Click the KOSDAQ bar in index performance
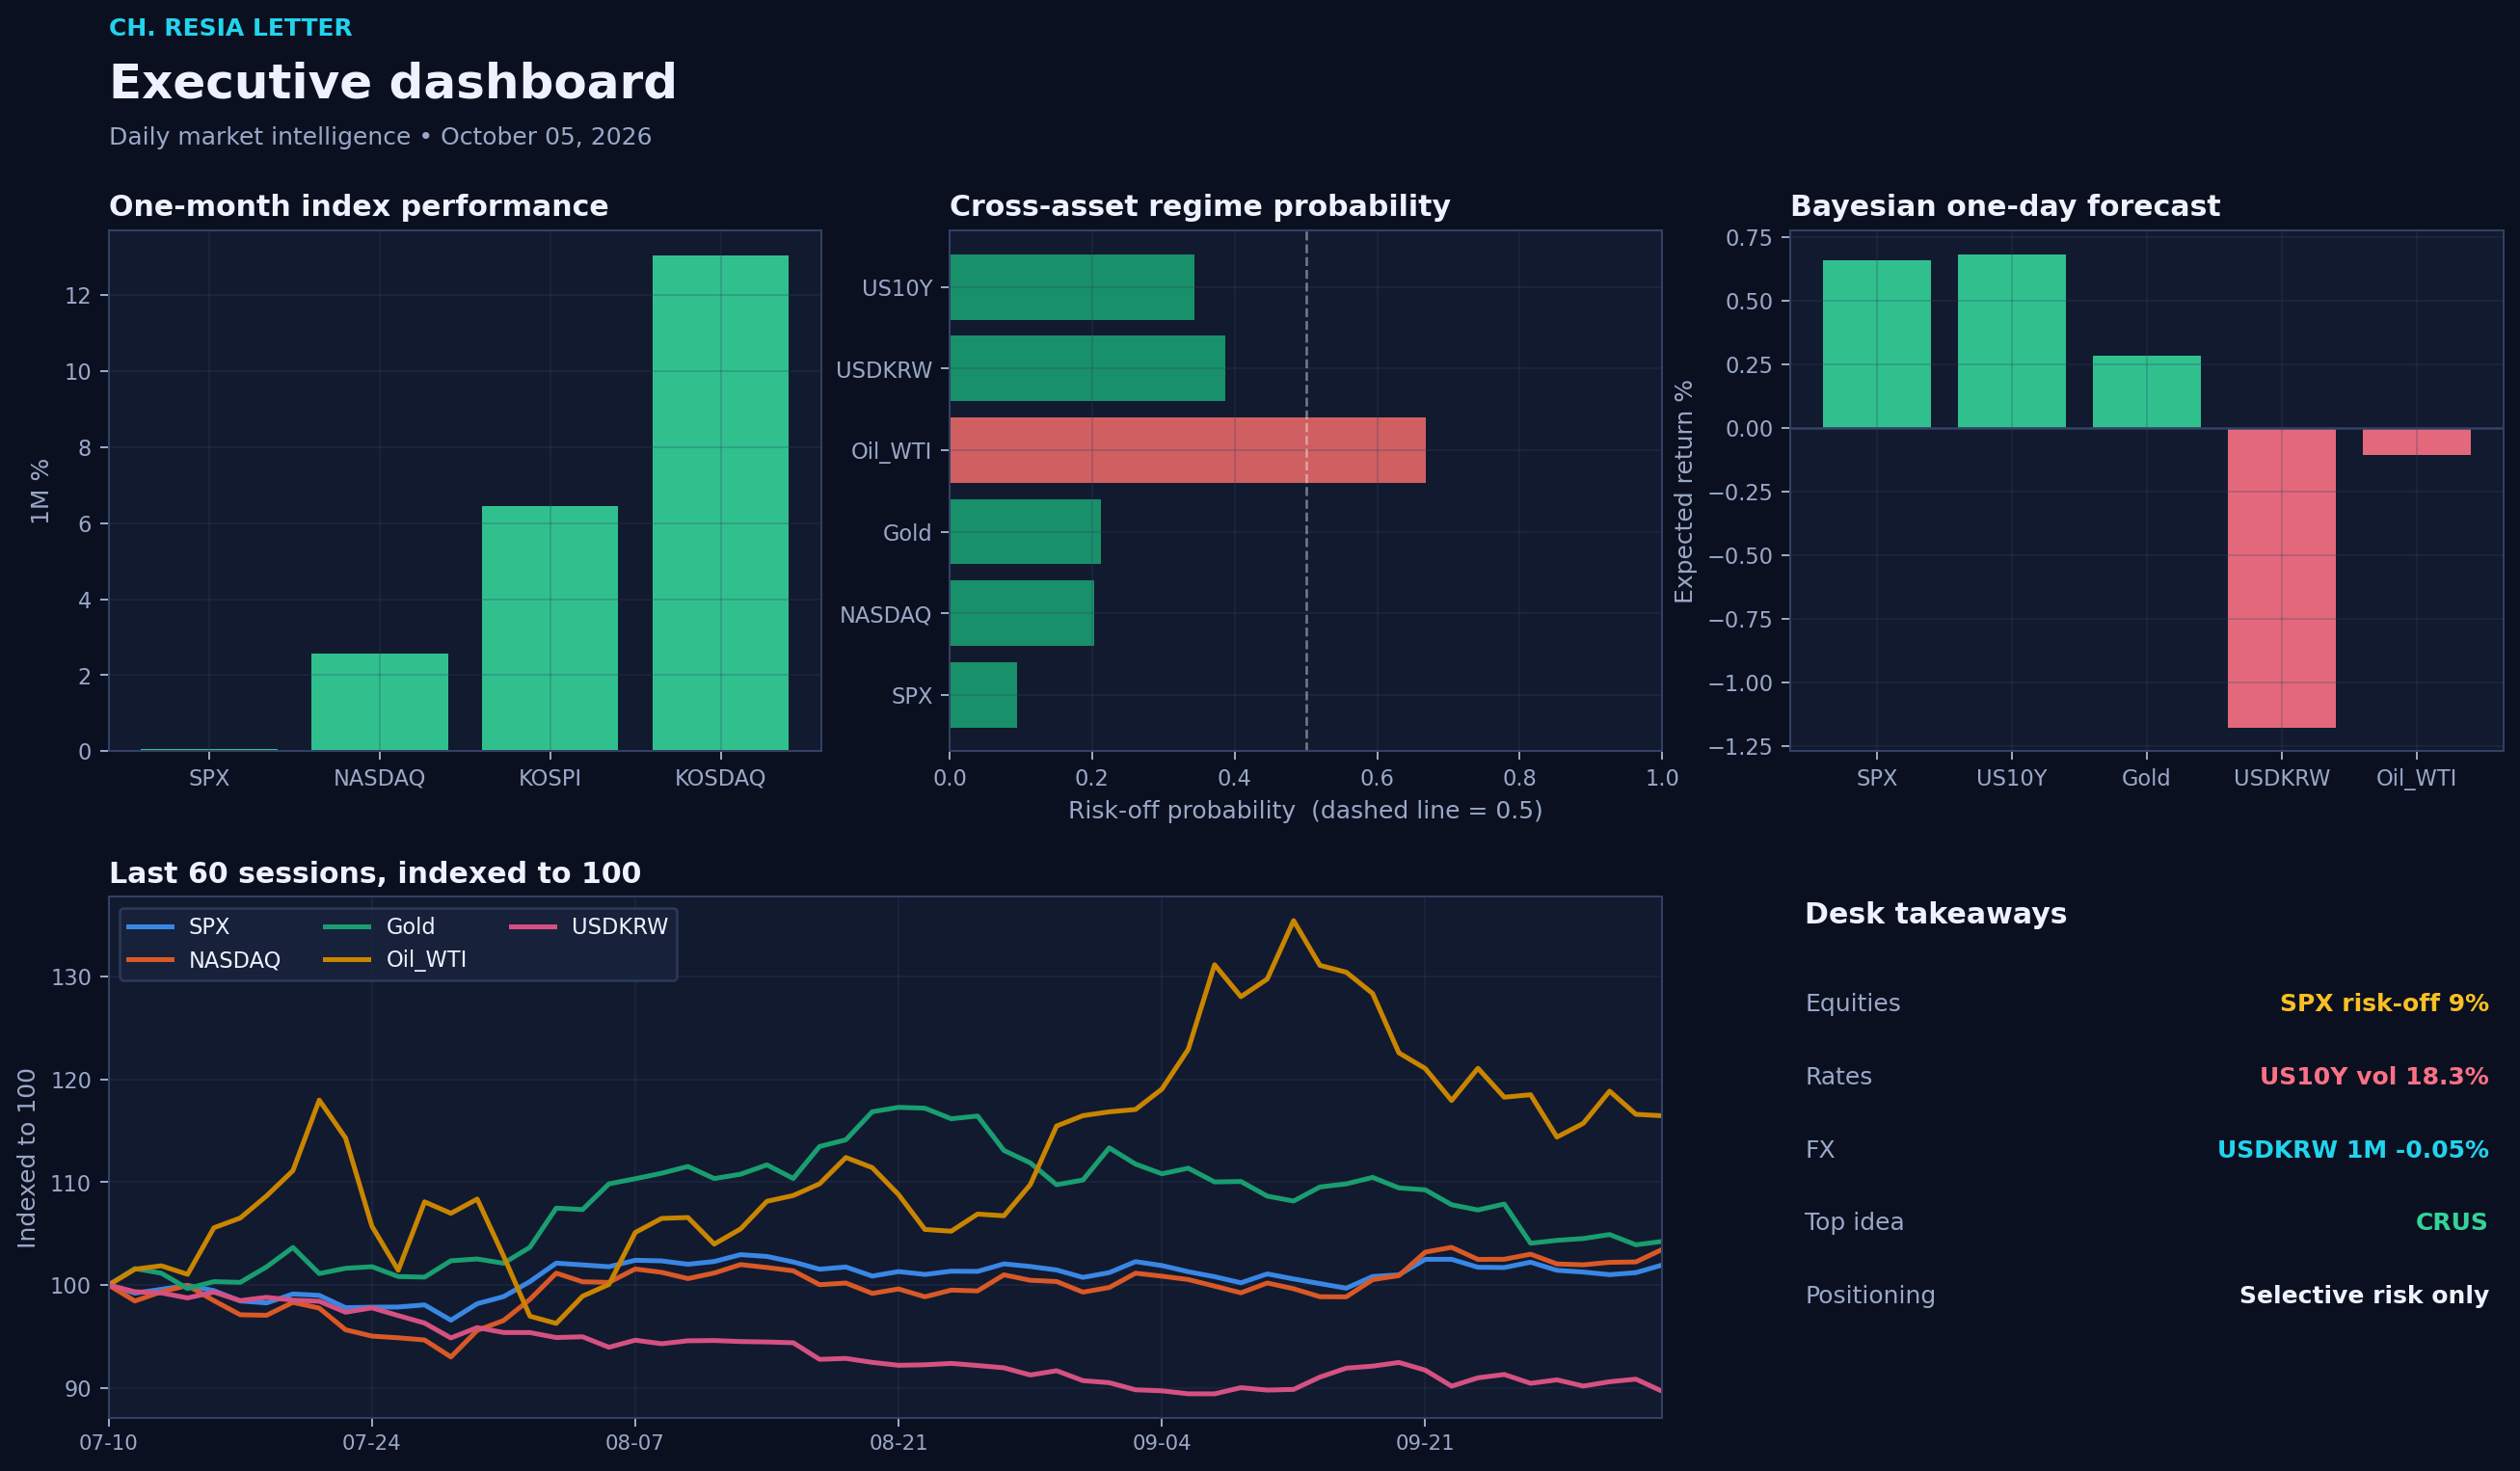The image size is (2520, 1471). 720,503
